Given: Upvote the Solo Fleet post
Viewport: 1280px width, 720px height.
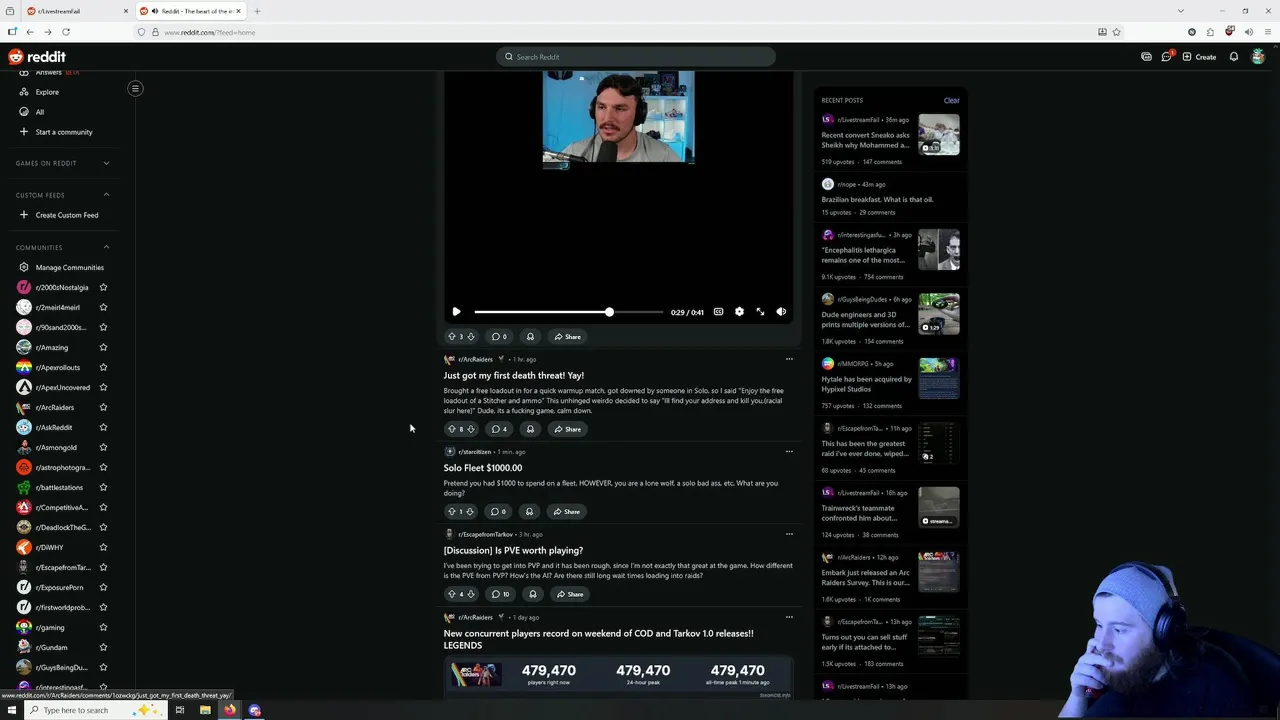Looking at the screenshot, I should [x=451, y=512].
